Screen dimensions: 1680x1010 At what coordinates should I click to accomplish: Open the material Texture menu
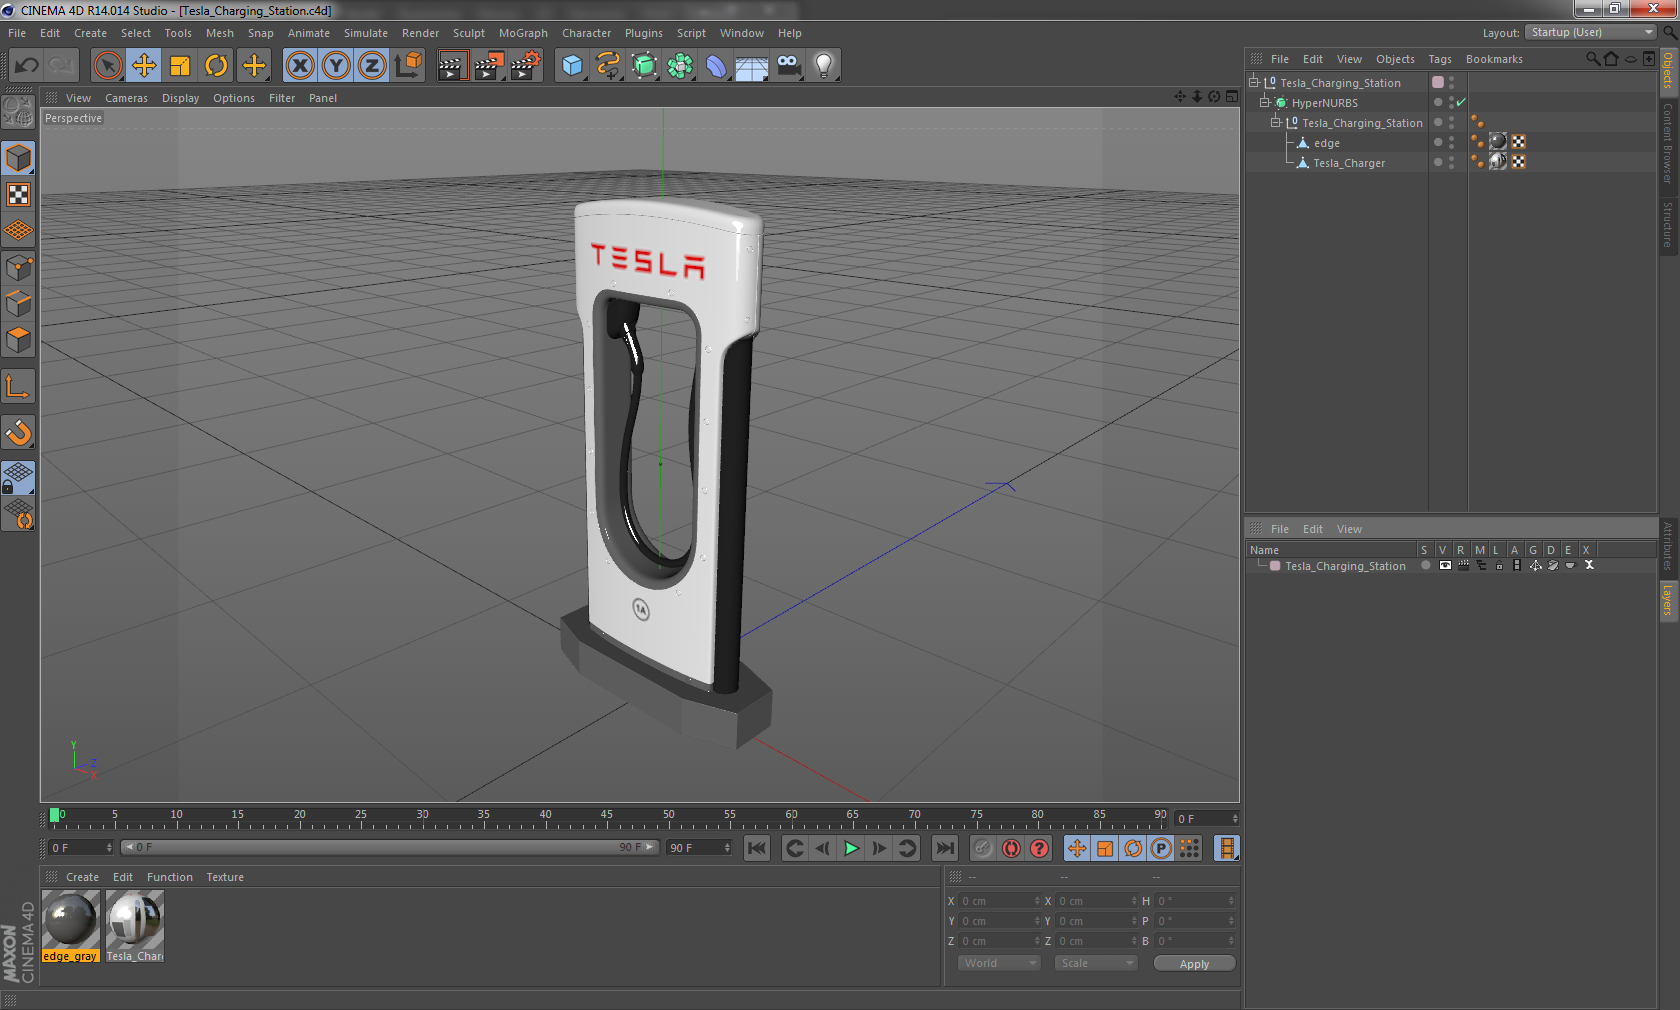(225, 877)
